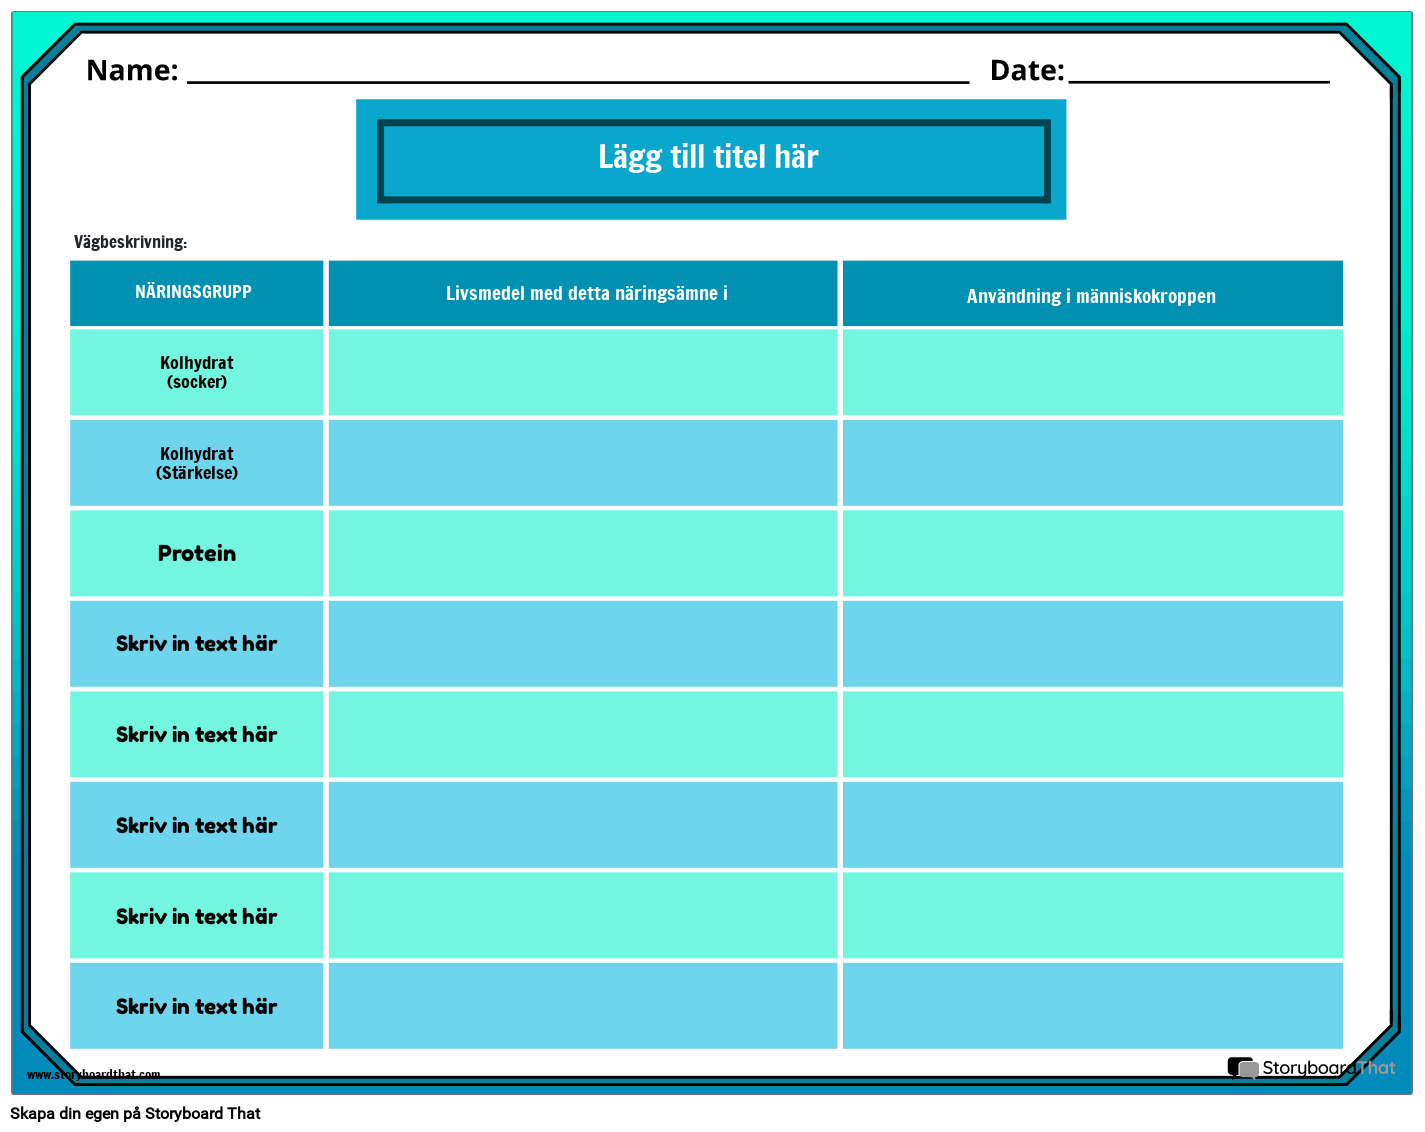The width and height of the screenshot is (1425, 1132).
Task: Select the 'Vägbeskrivning:' directions label
Action: (x=130, y=242)
